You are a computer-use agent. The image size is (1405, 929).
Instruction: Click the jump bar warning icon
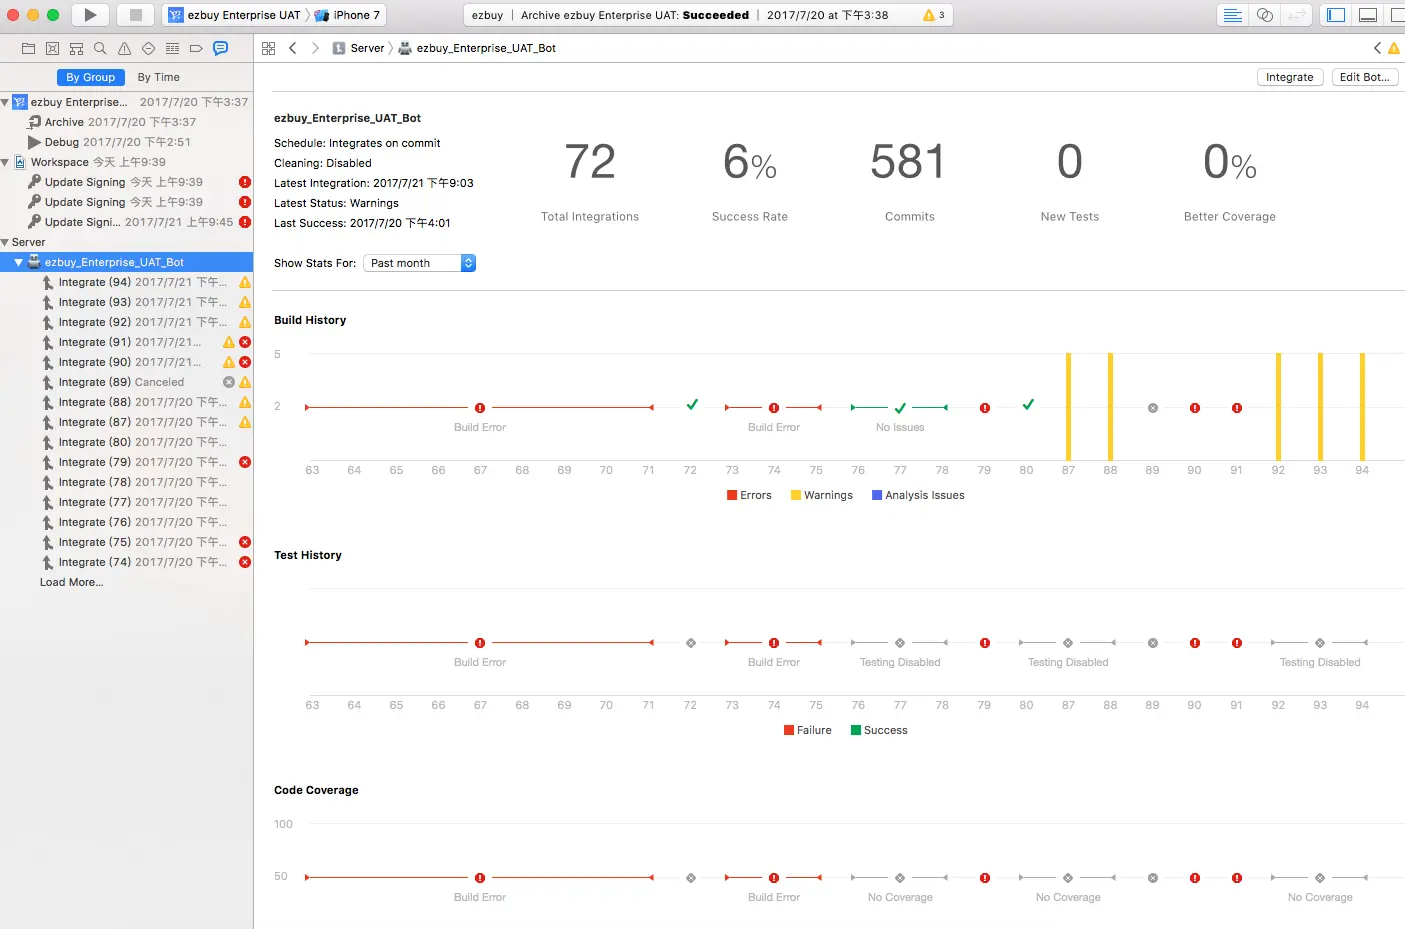pos(1394,48)
